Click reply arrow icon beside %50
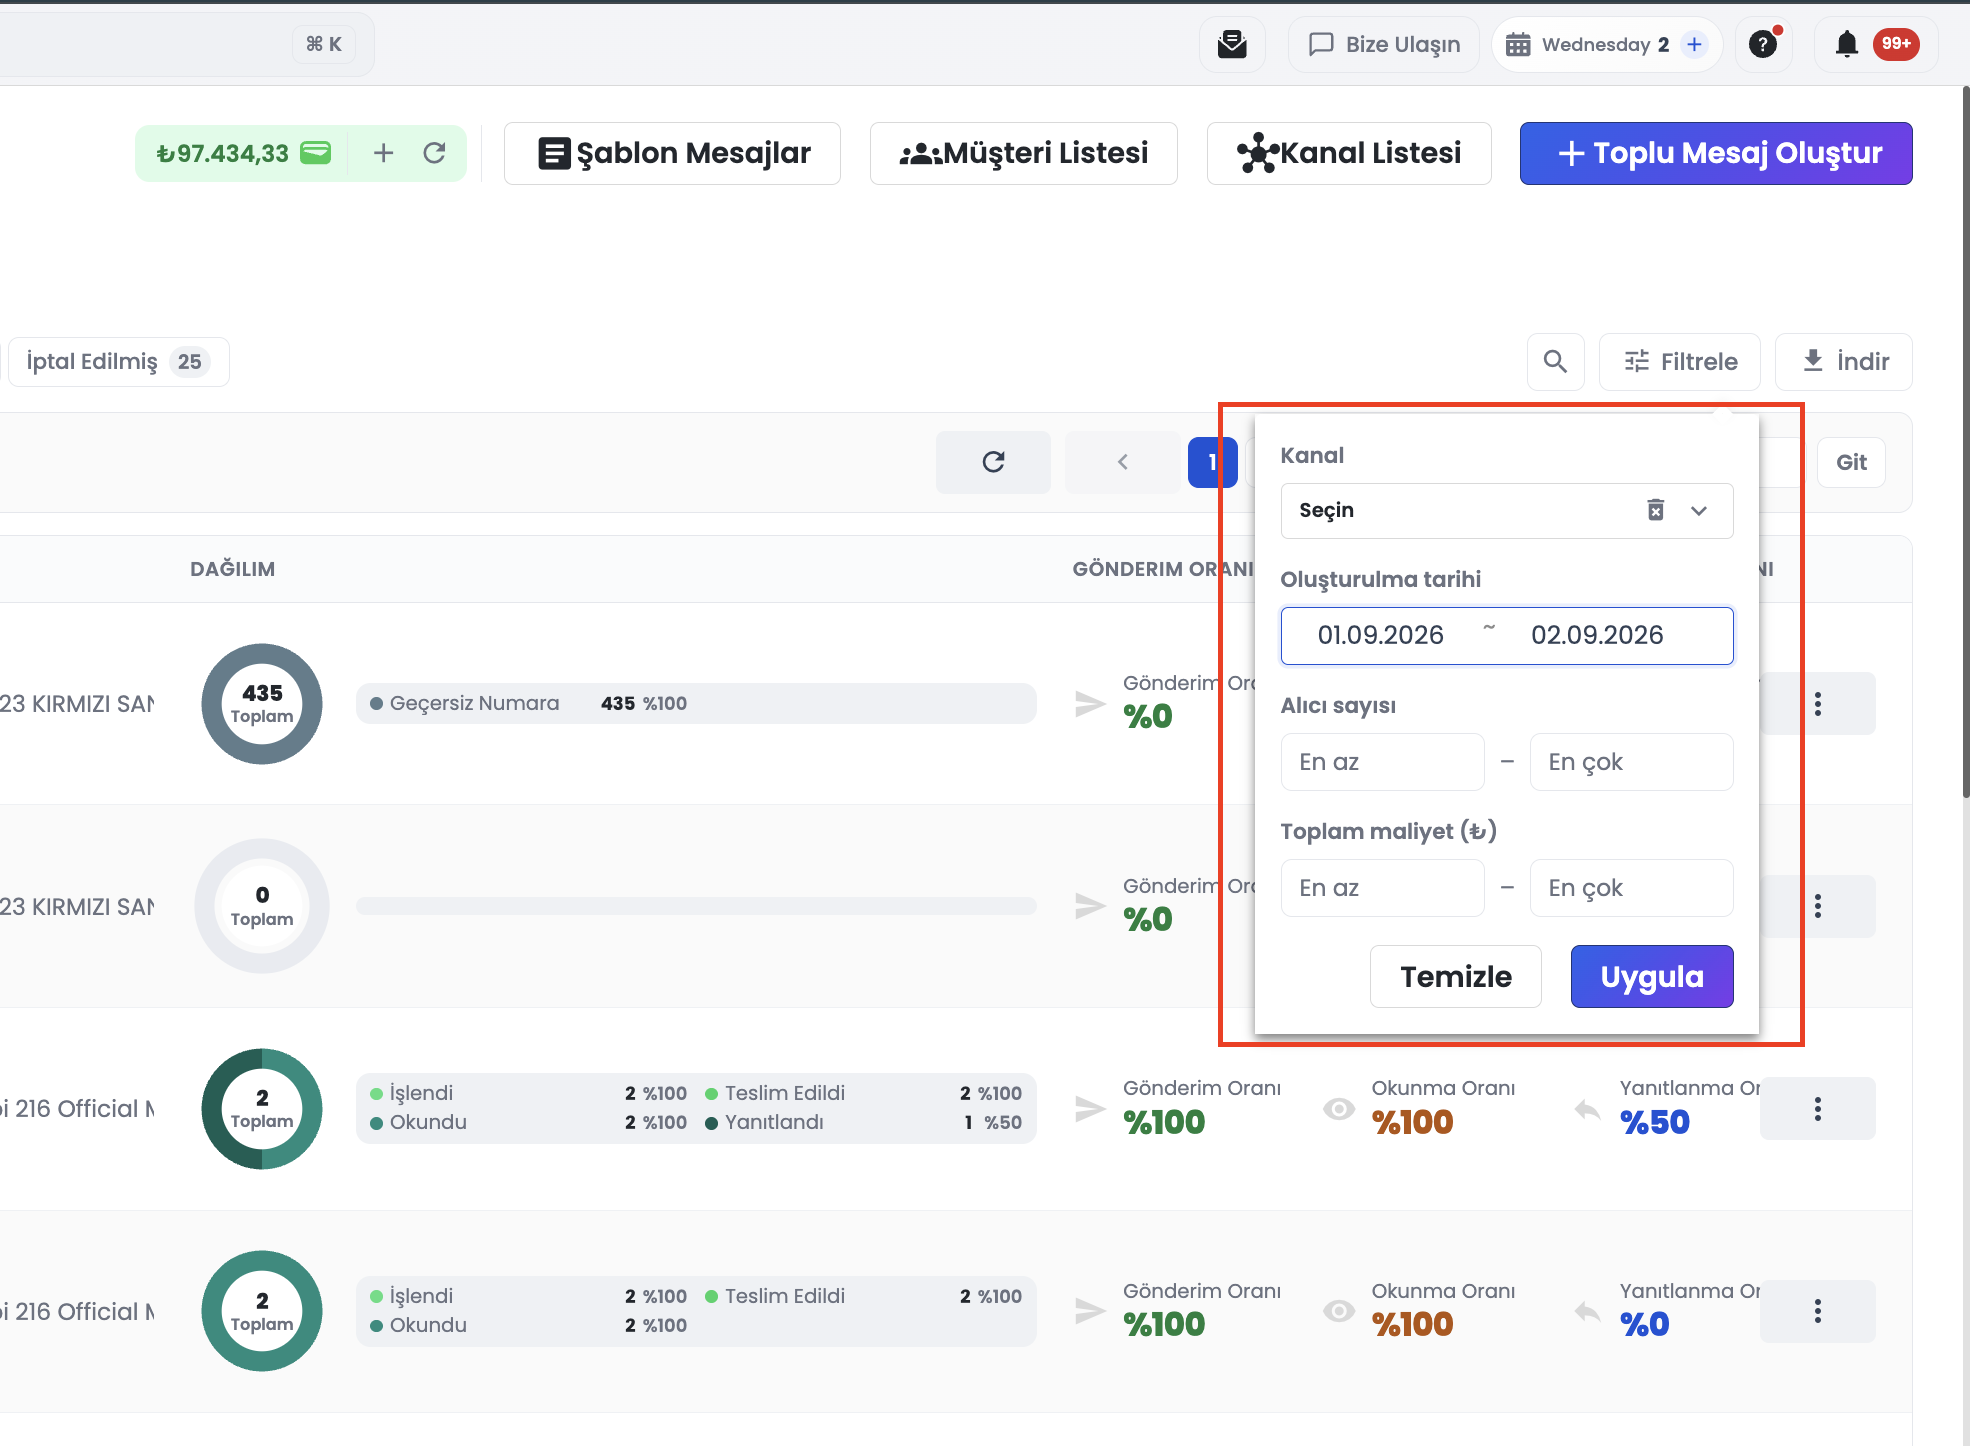The image size is (1970, 1446). click(1588, 1108)
